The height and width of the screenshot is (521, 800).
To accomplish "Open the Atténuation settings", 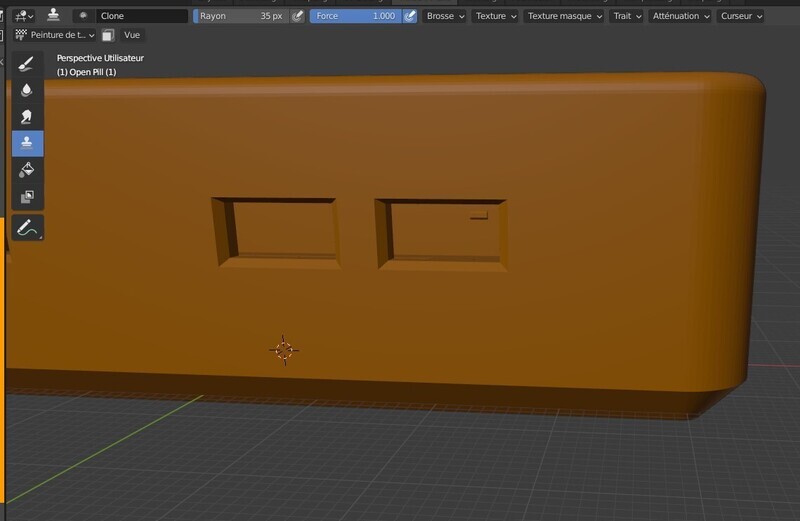I will tap(681, 16).
